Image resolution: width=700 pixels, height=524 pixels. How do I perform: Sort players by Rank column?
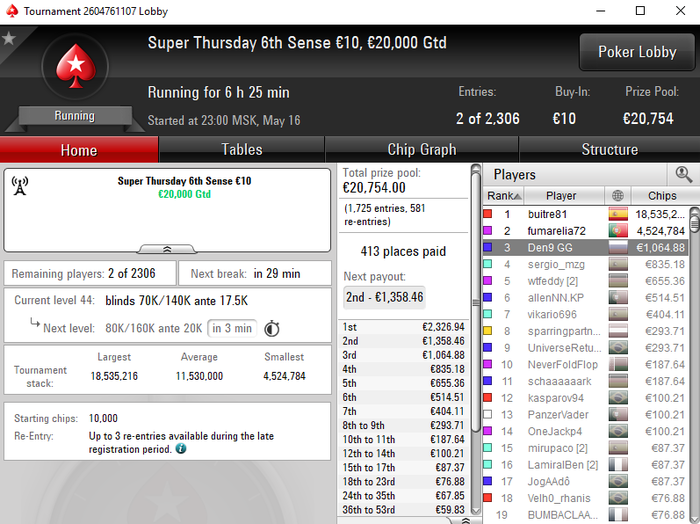click(504, 195)
